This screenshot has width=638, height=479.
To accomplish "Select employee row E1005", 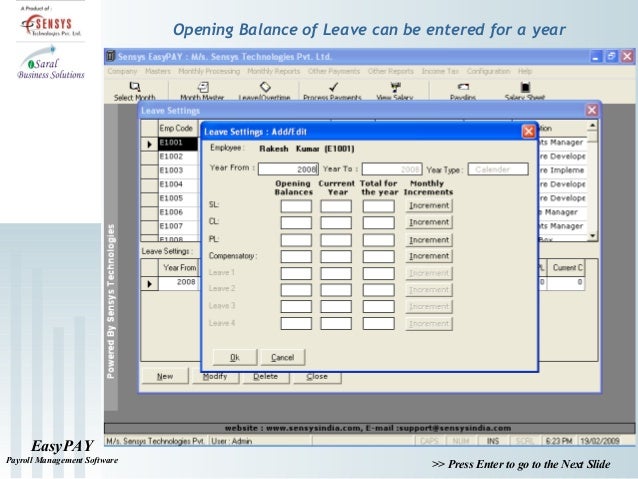I will pos(178,198).
